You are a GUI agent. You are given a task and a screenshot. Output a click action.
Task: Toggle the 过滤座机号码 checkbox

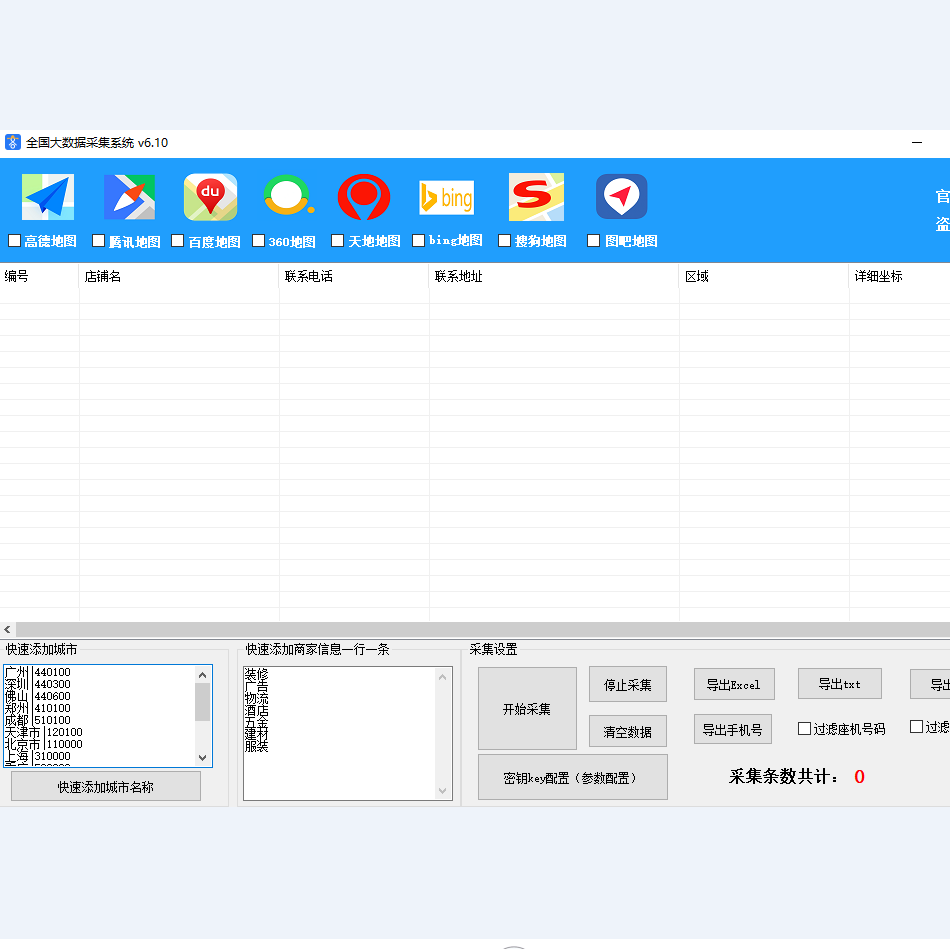tap(804, 729)
